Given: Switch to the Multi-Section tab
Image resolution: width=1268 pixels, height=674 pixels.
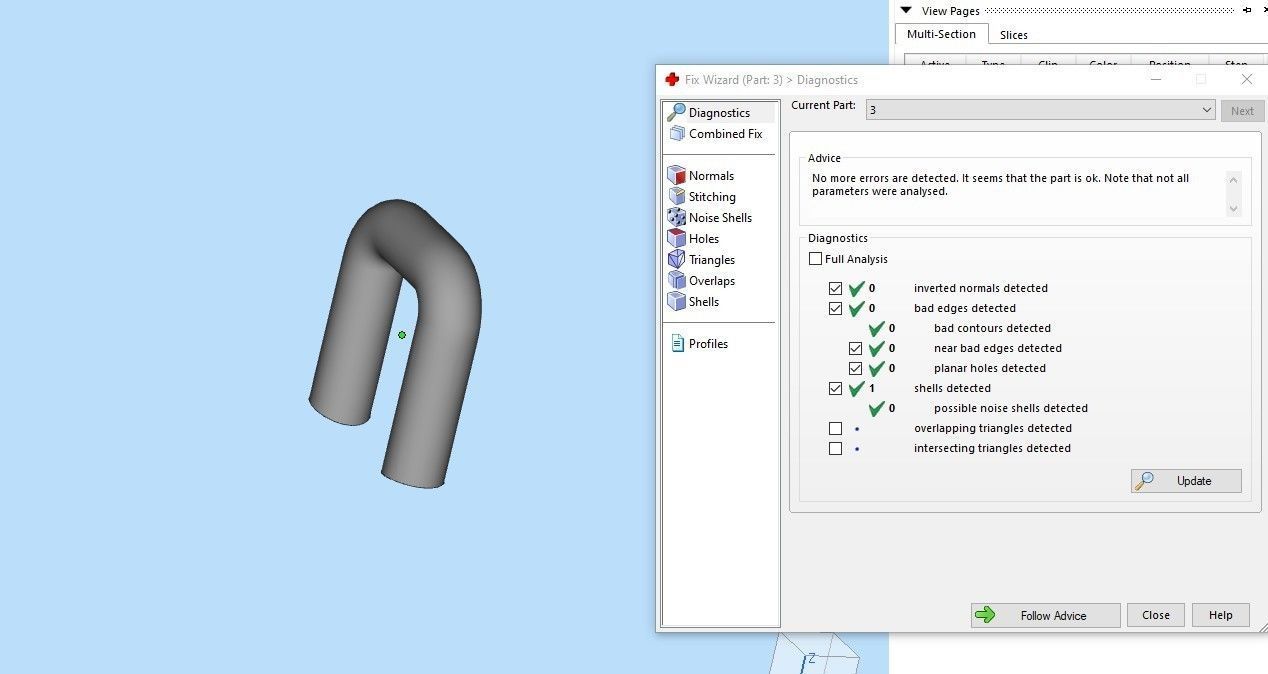Looking at the screenshot, I should coord(941,34).
